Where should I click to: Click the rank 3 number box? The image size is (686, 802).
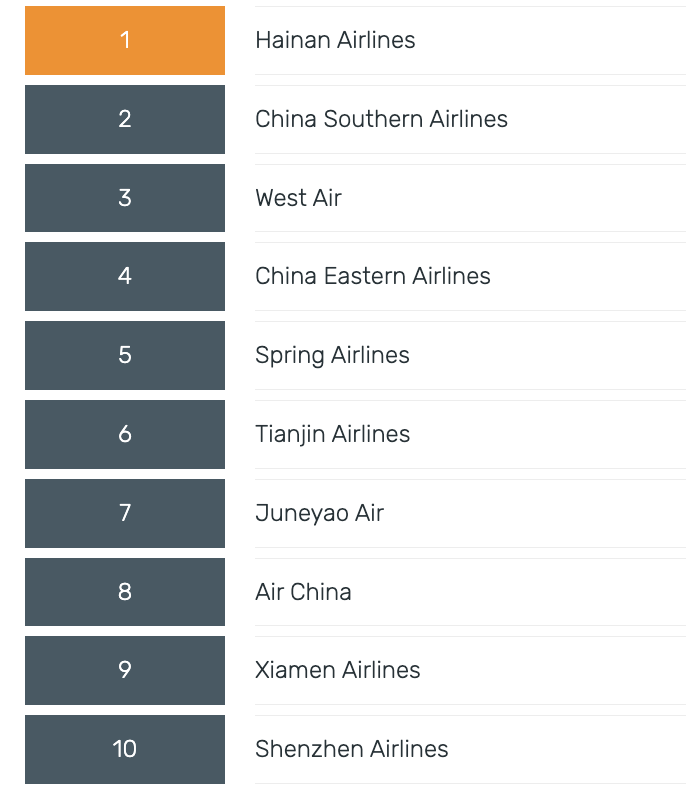tap(125, 198)
